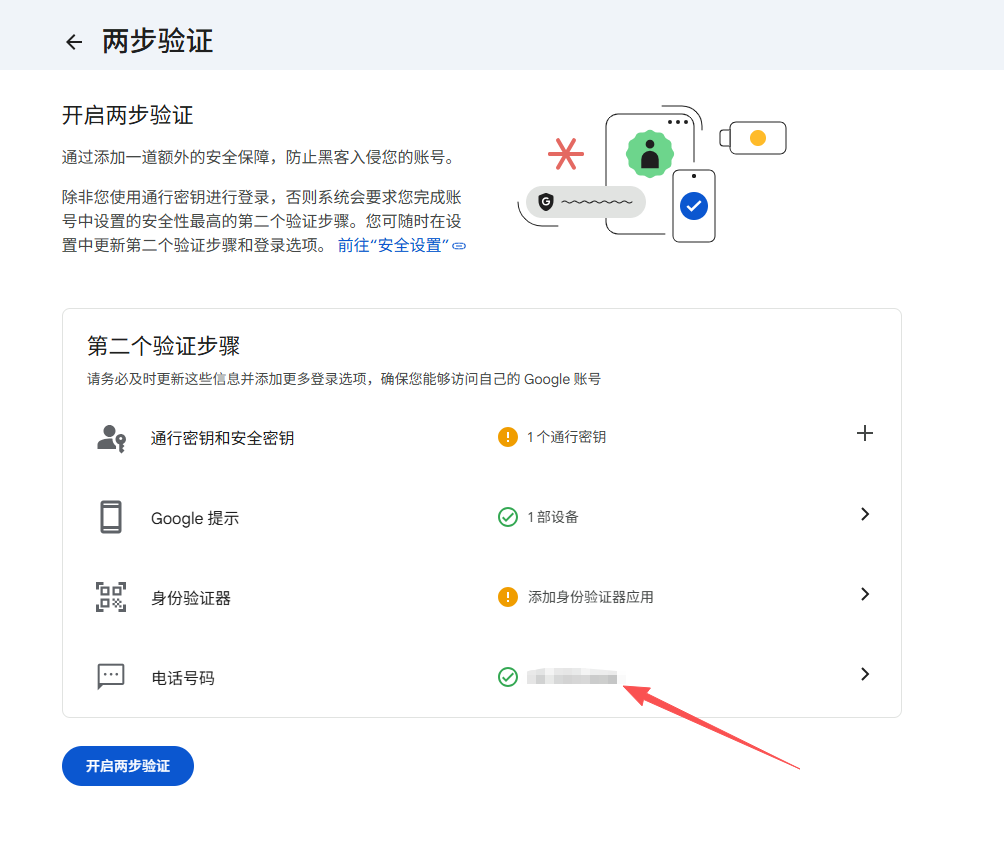The width and height of the screenshot is (1004, 846).
Task: Expand the 身份验证器 row chevron
Action: pyautogui.click(x=865, y=594)
